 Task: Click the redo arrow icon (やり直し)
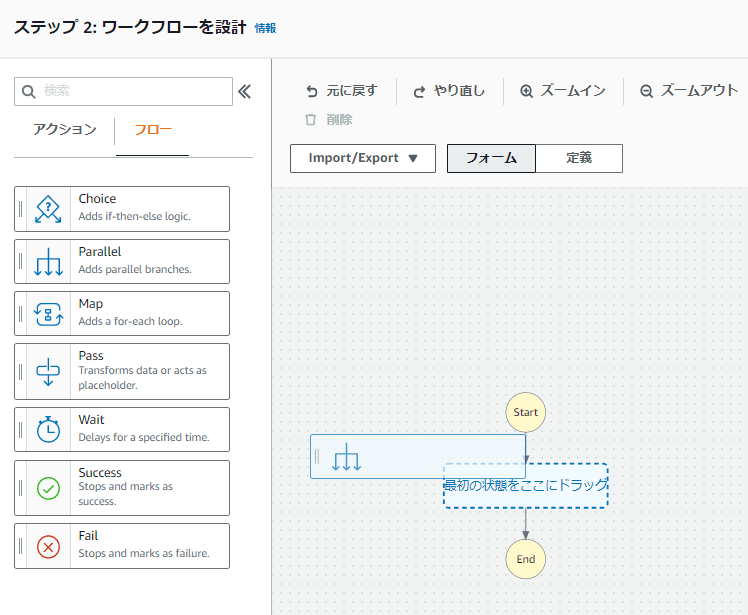(419, 92)
